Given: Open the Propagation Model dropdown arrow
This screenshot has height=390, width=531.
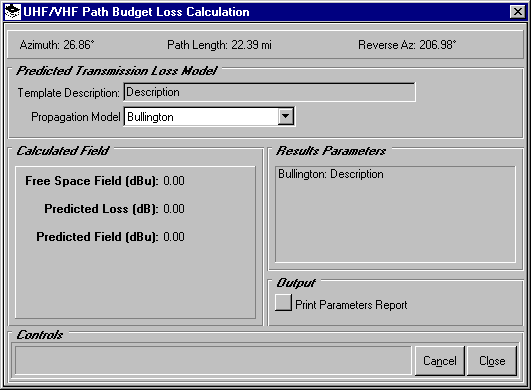Looking at the screenshot, I should pos(286,116).
